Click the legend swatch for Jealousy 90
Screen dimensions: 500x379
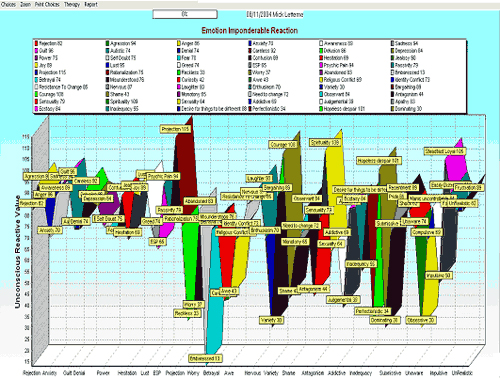(393, 58)
